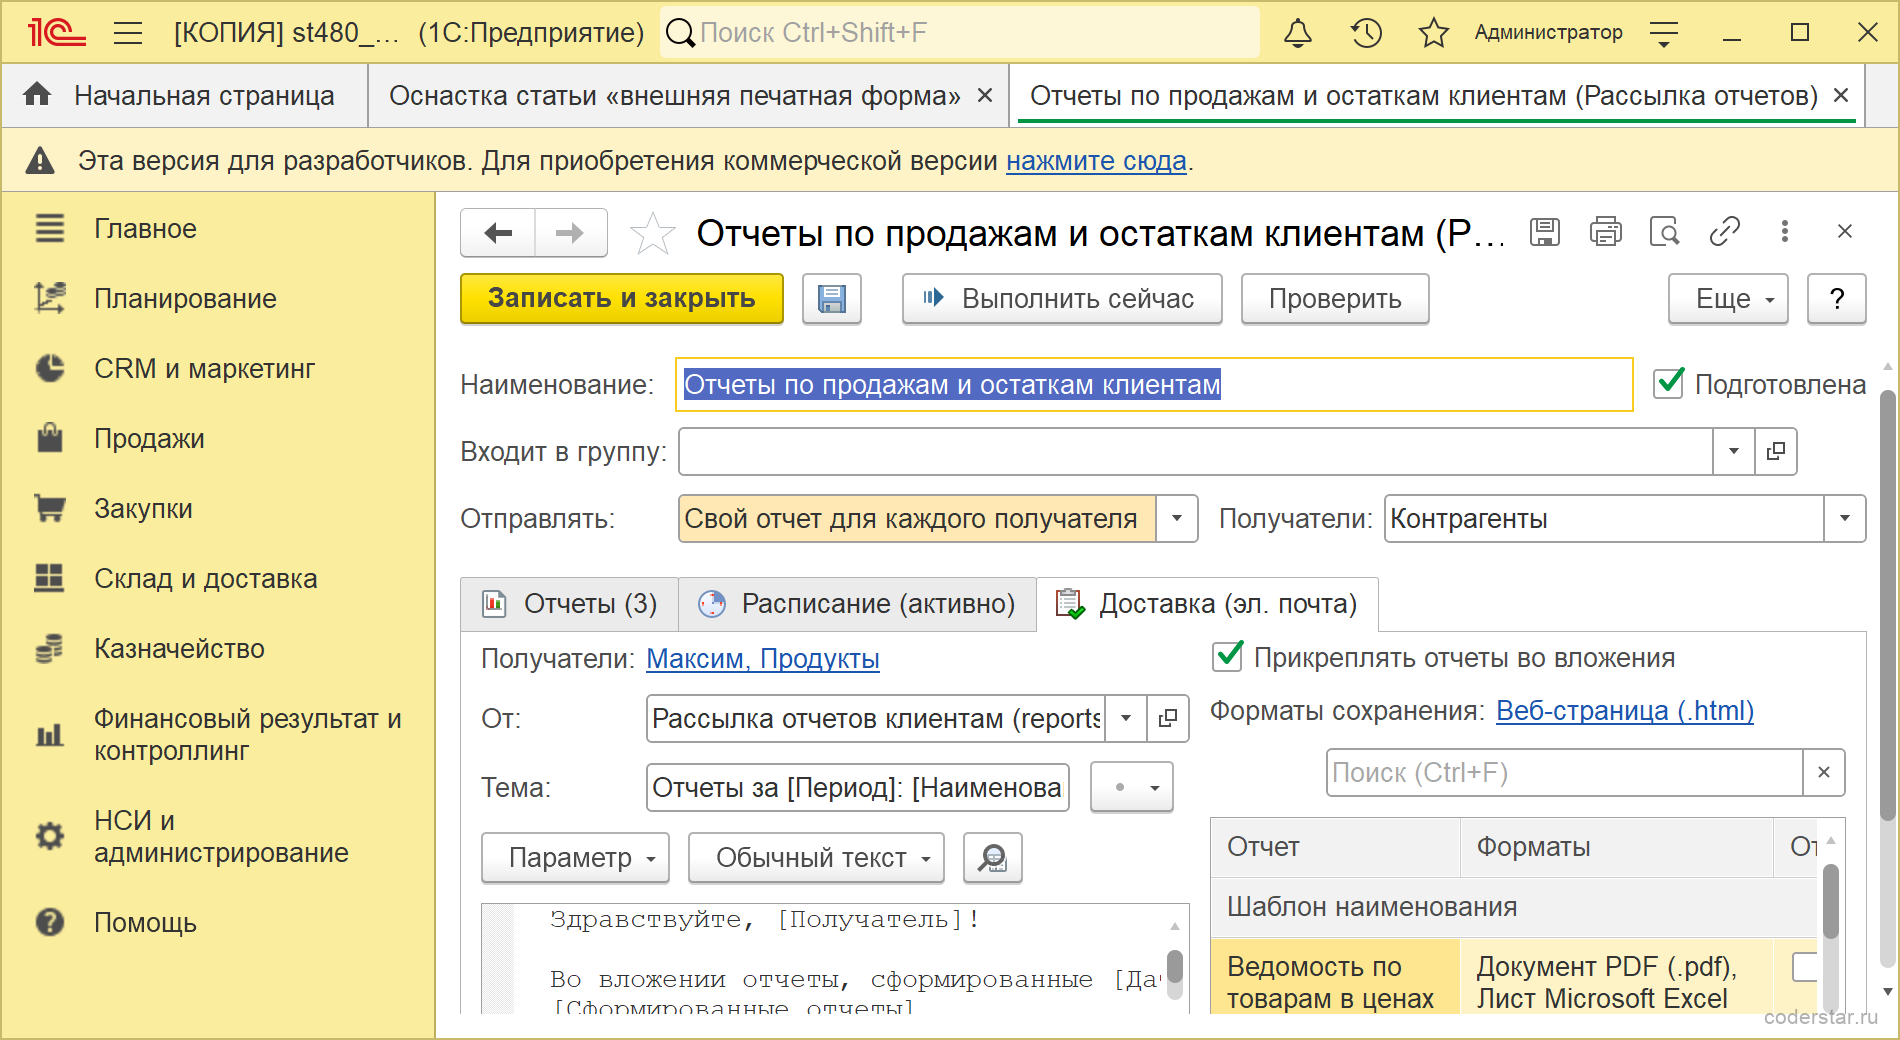Open dropdown button next to Тема
Image resolution: width=1900 pixels, height=1040 pixels.
coord(1132,788)
